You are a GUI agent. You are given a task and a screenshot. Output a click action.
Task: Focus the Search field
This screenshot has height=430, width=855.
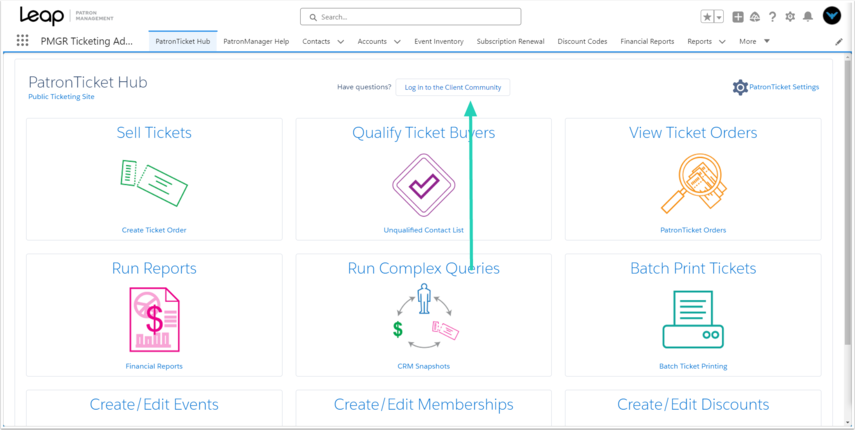click(x=411, y=17)
